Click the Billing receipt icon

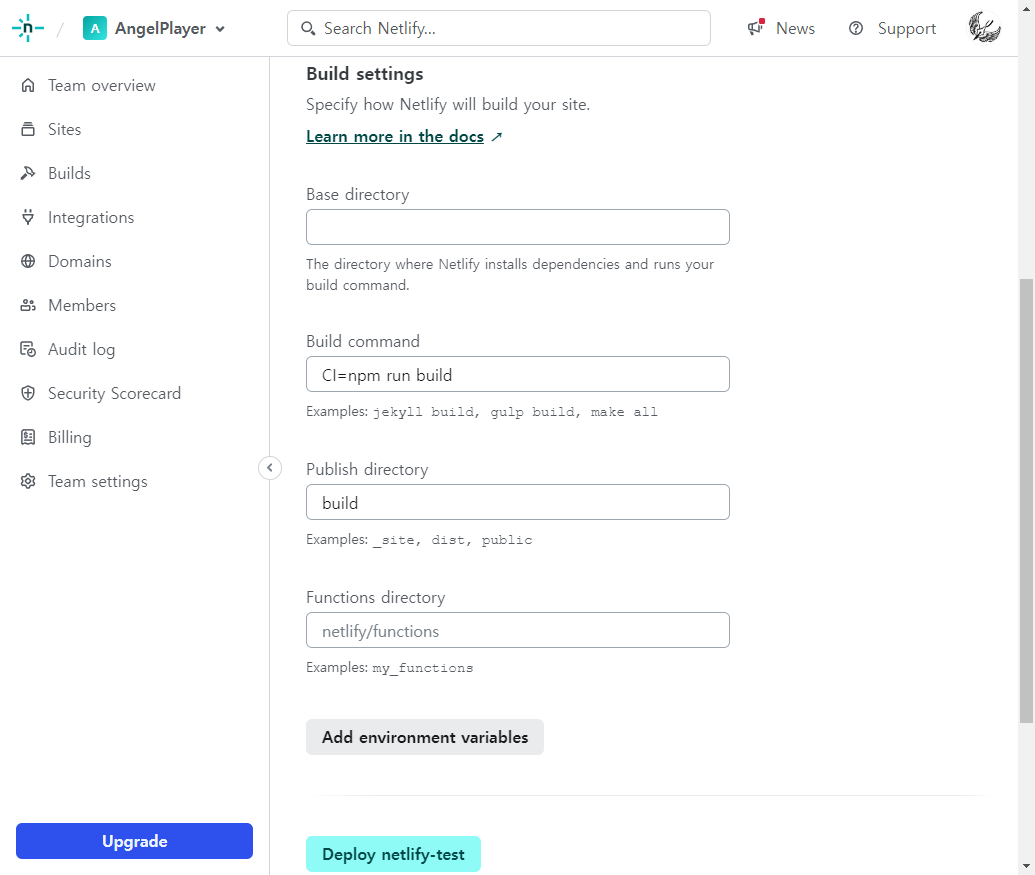tap(28, 437)
